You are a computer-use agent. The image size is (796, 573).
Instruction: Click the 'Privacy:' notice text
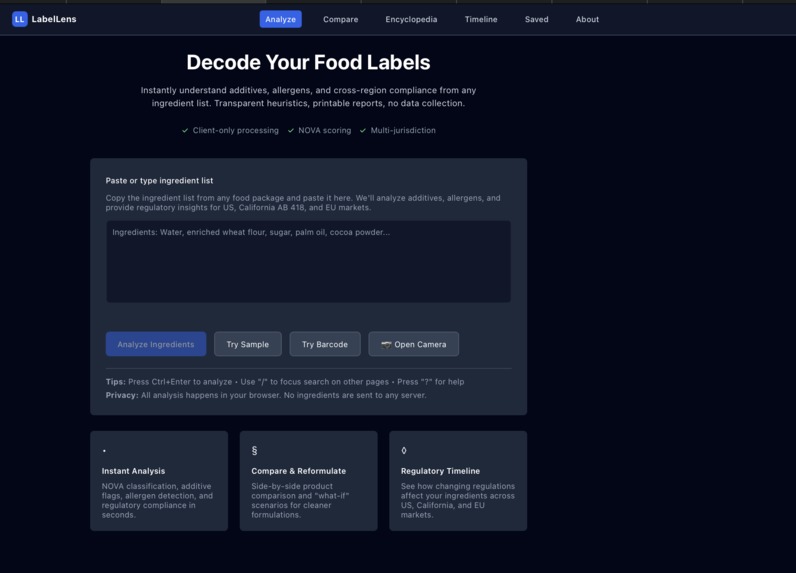point(266,395)
